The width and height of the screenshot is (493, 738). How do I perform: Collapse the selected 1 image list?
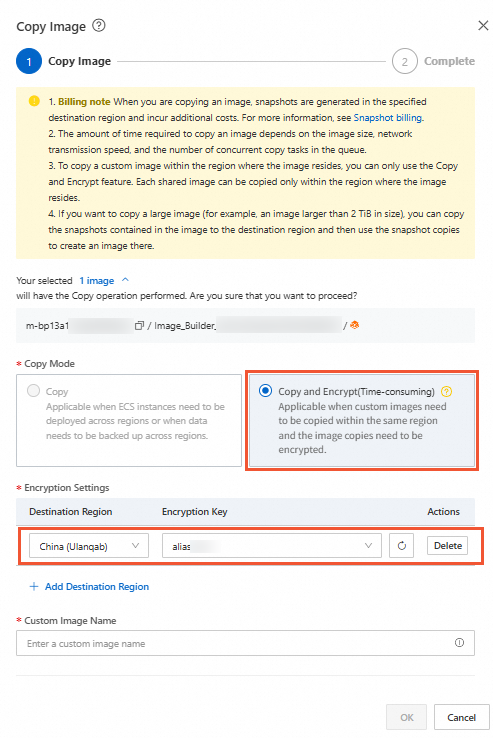coord(125,280)
